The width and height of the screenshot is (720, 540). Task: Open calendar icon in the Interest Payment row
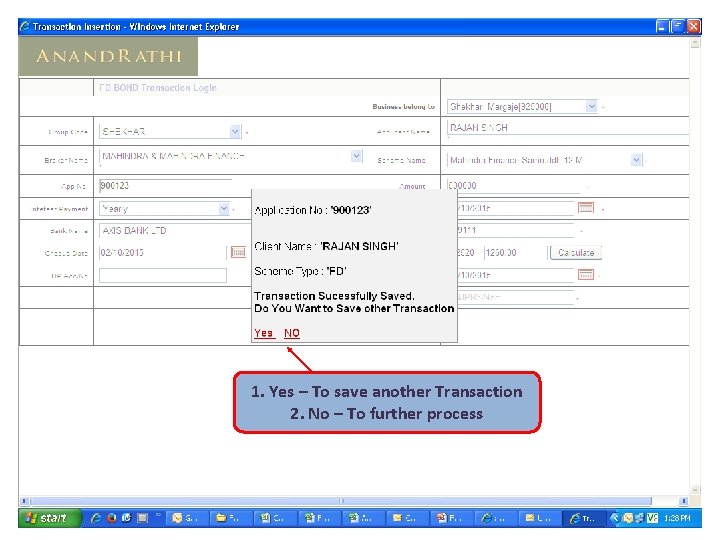[586, 208]
